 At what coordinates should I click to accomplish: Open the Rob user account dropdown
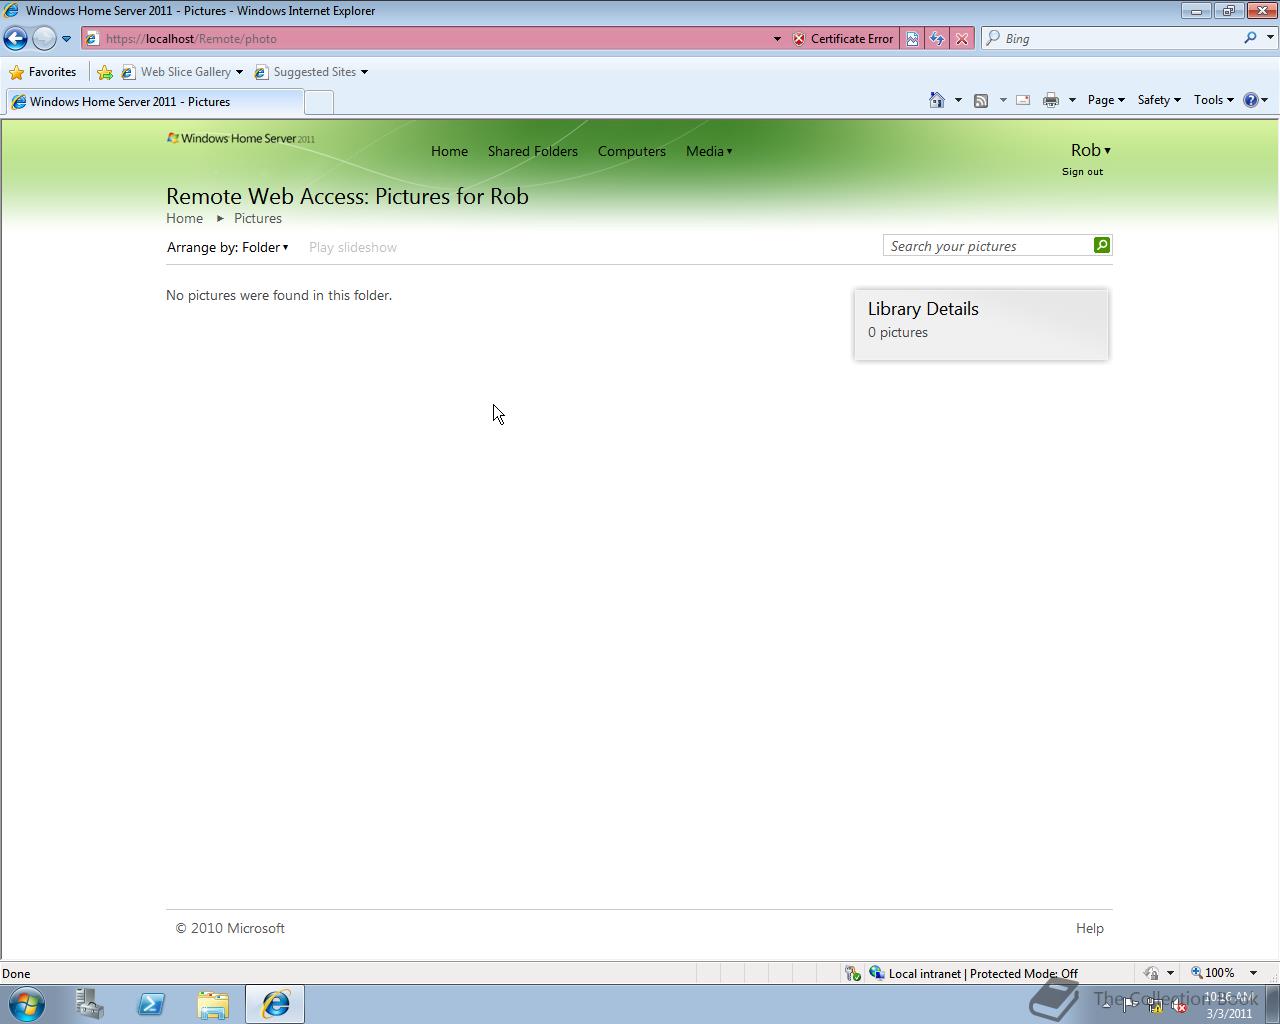(x=1091, y=150)
